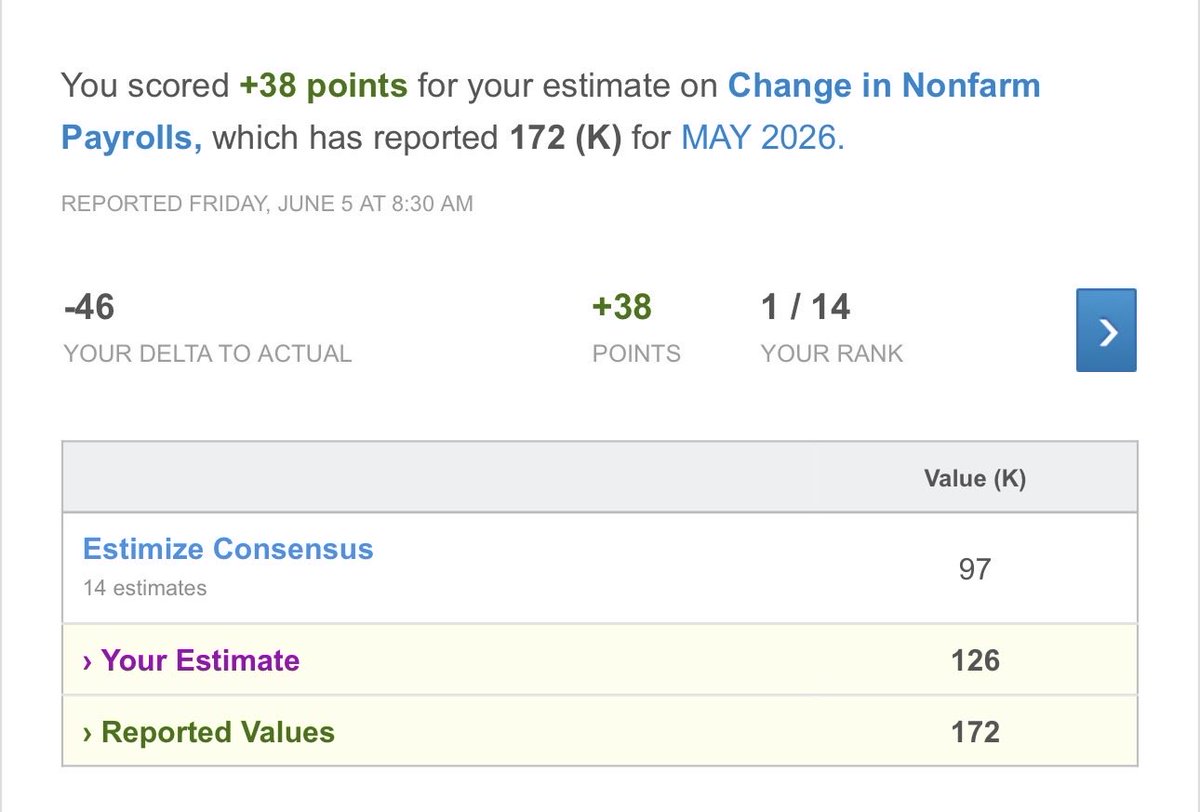Click the YOUR DELTA TO ACTUAL label
This screenshot has height=812, width=1200.
[x=207, y=353]
